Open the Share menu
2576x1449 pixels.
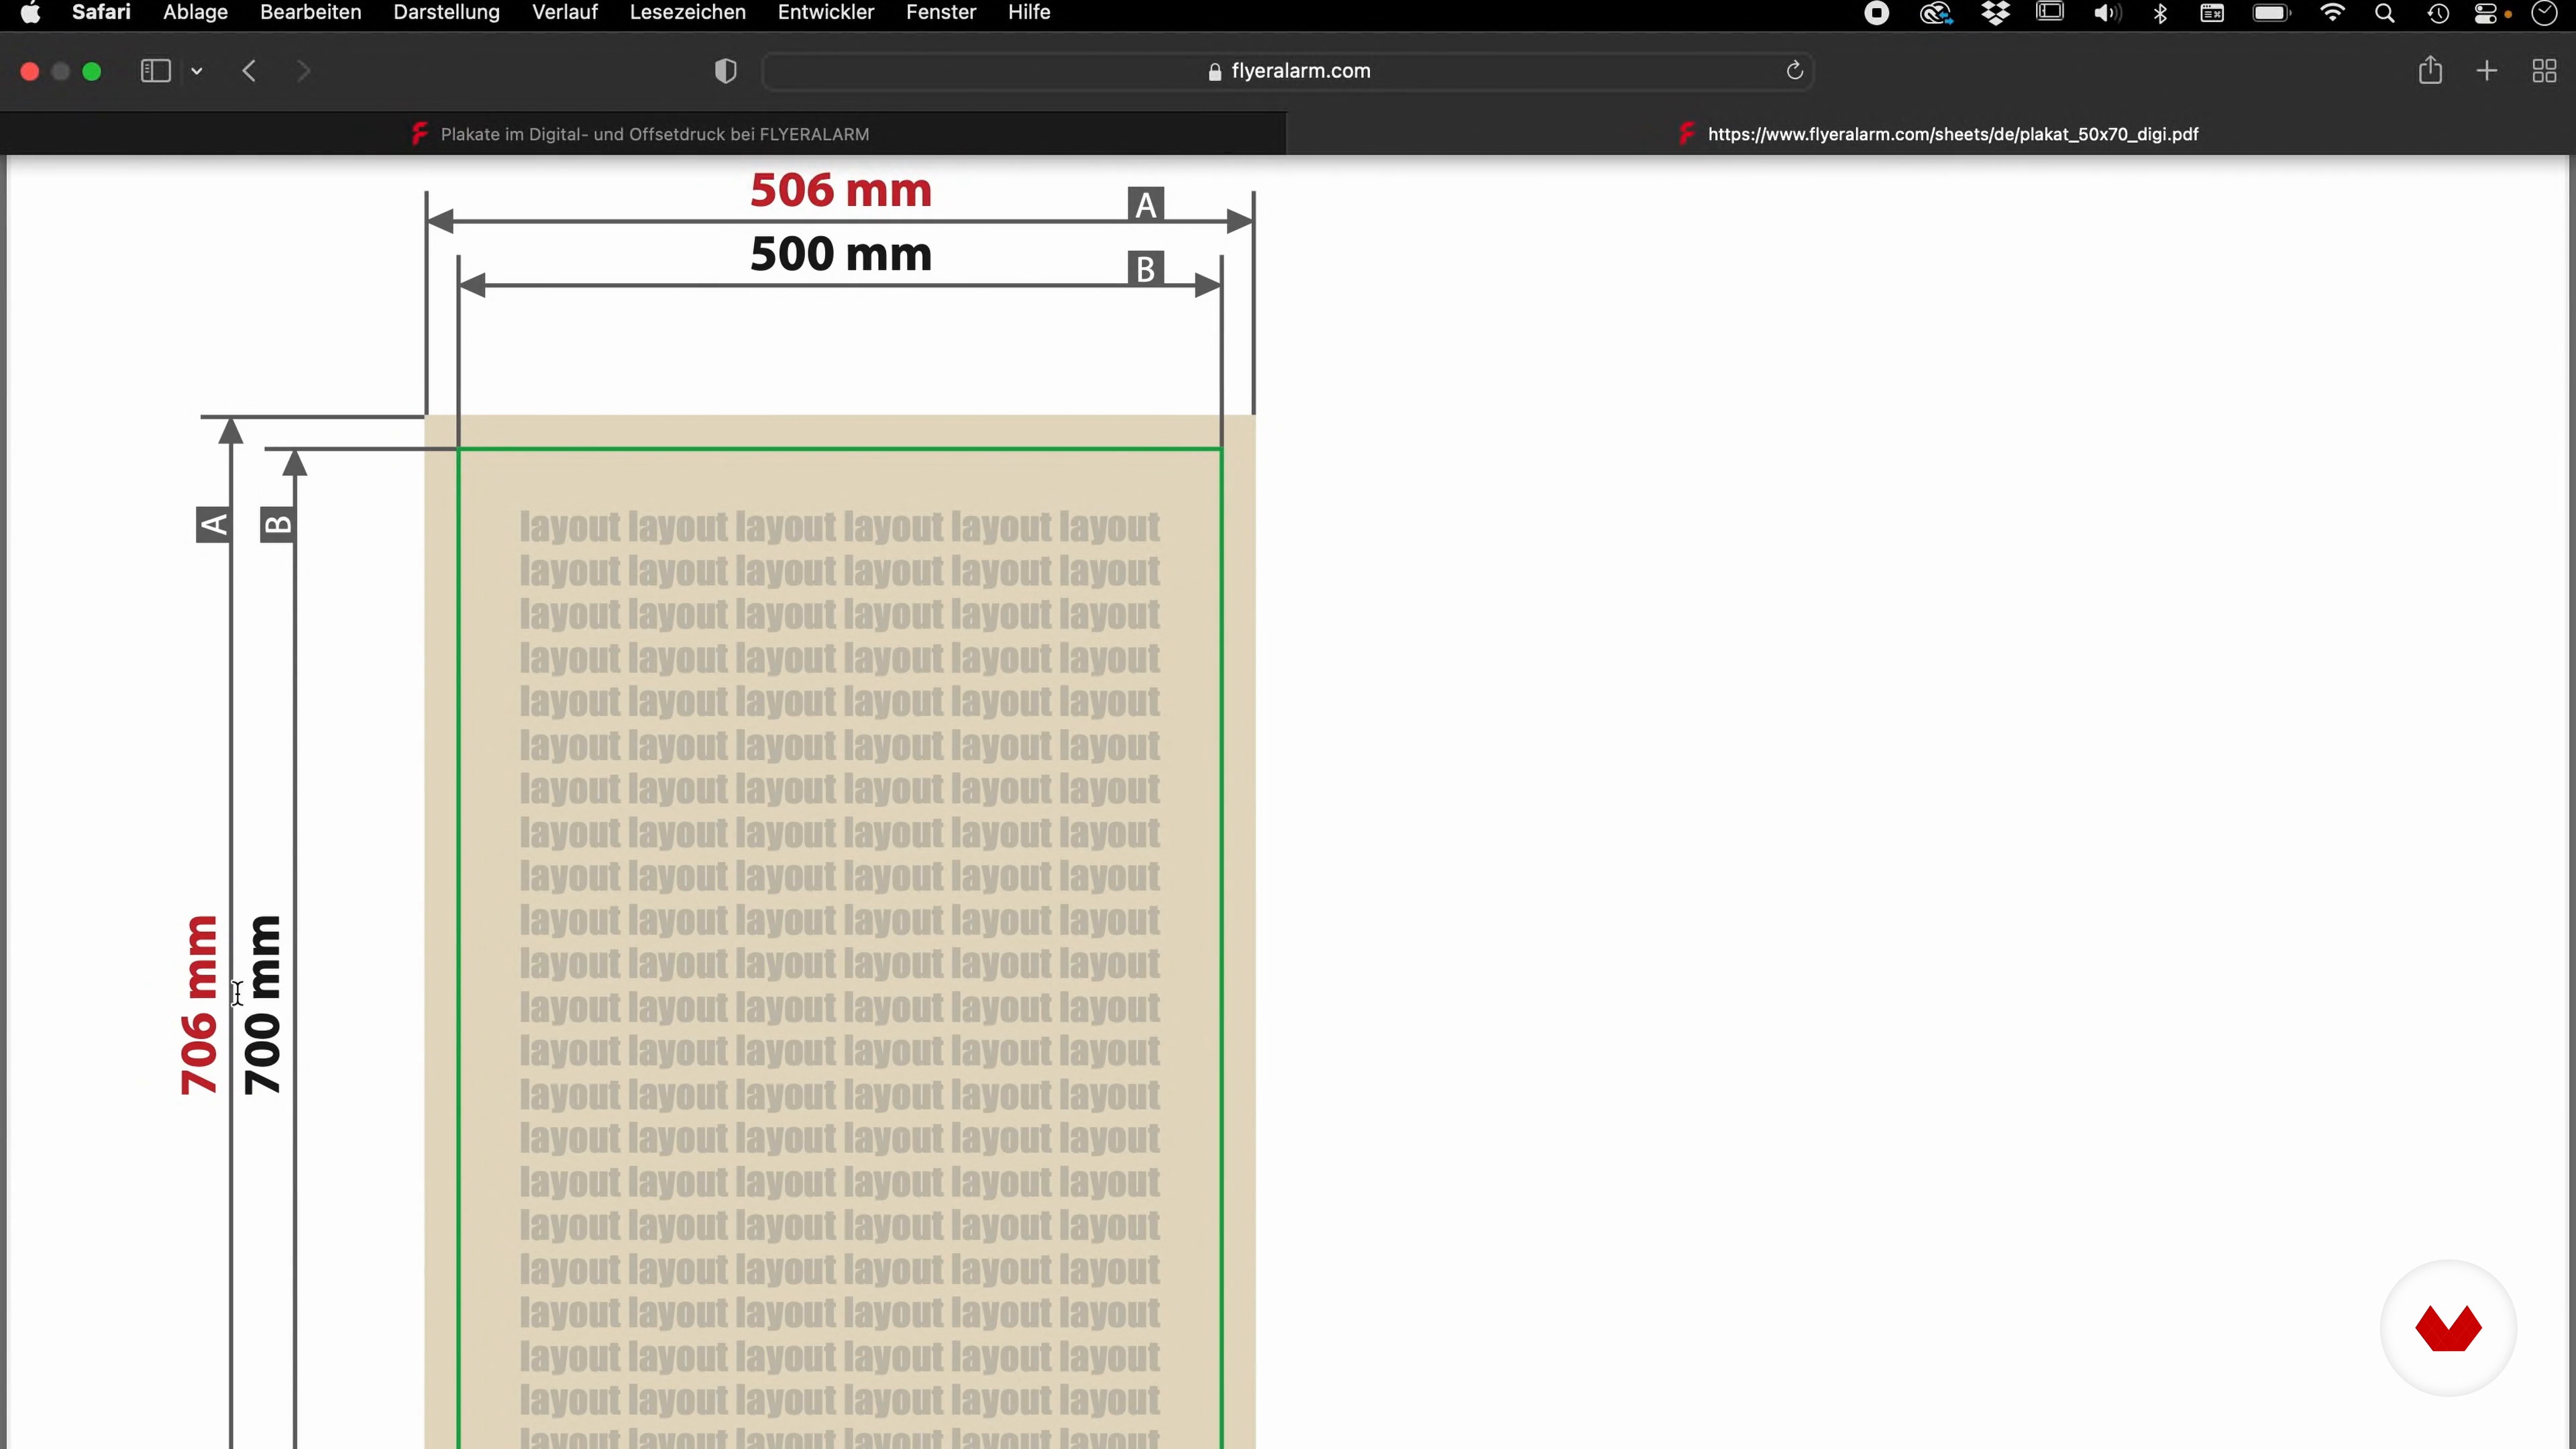click(x=2430, y=70)
